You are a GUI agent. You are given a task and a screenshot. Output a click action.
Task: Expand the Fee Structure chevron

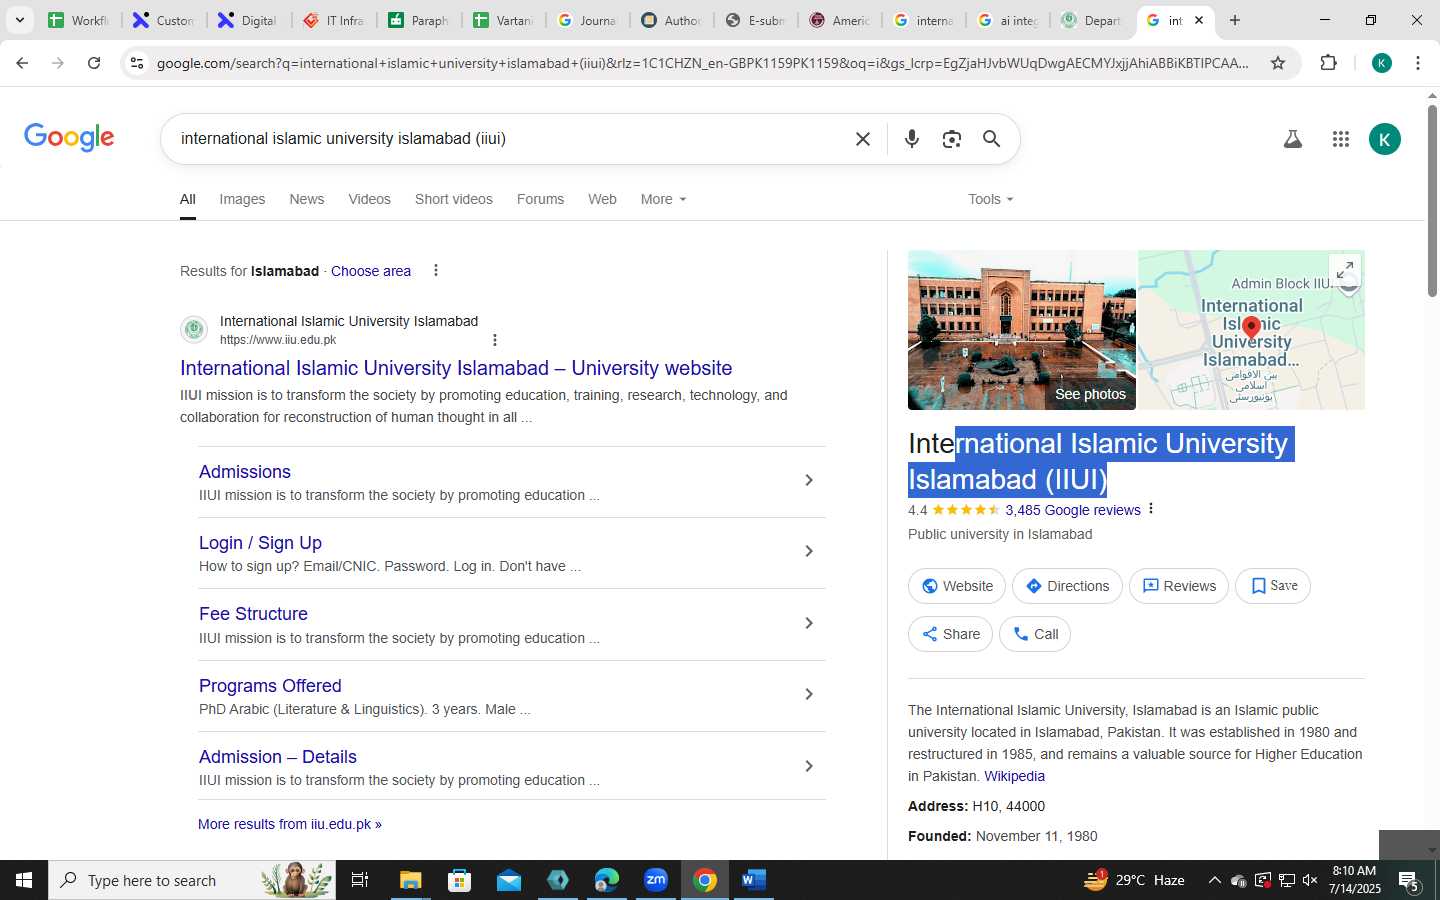pos(809,624)
